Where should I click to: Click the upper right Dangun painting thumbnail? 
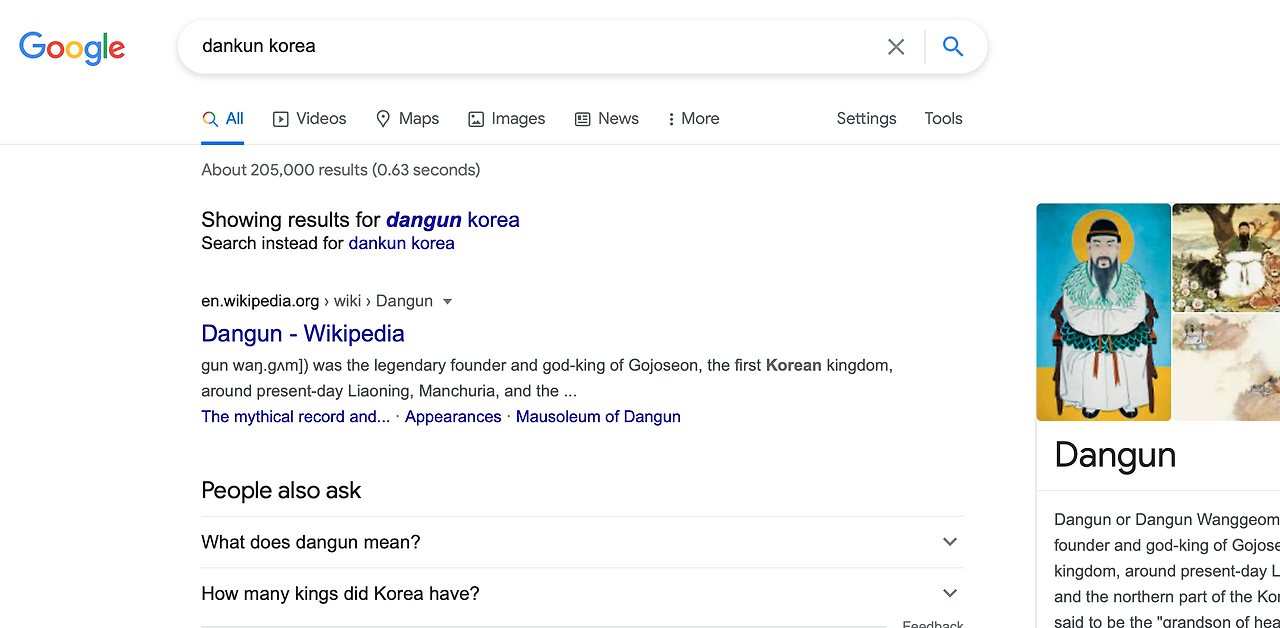1226,257
